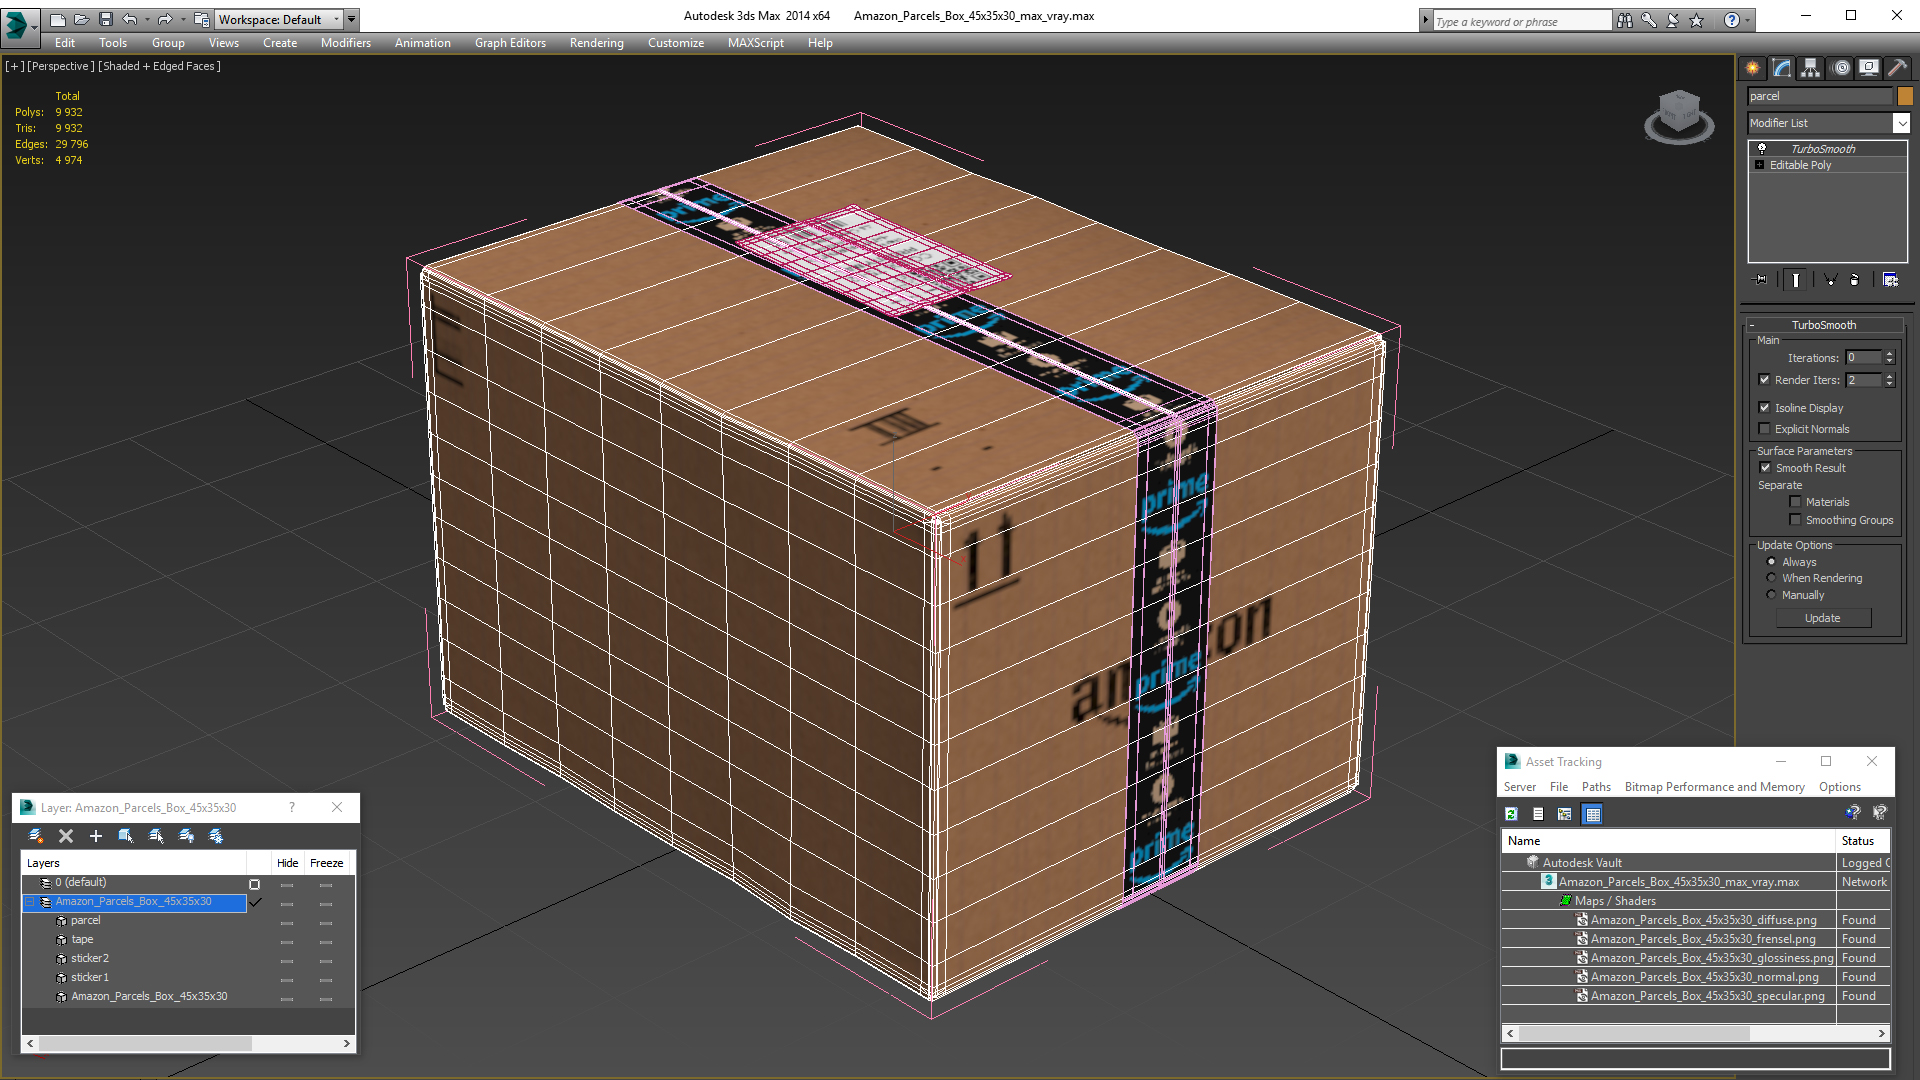Click the Open File folder icon

[81, 19]
